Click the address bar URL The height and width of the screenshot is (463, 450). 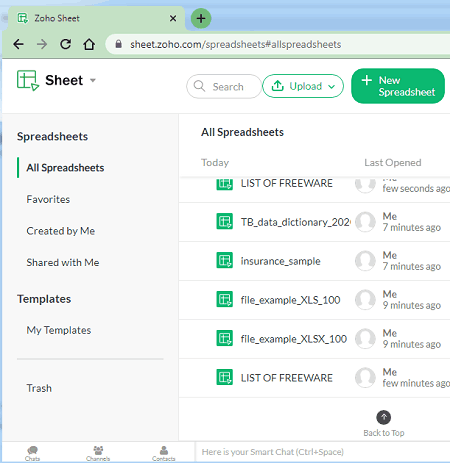pyautogui.click(x=236, y=44)
